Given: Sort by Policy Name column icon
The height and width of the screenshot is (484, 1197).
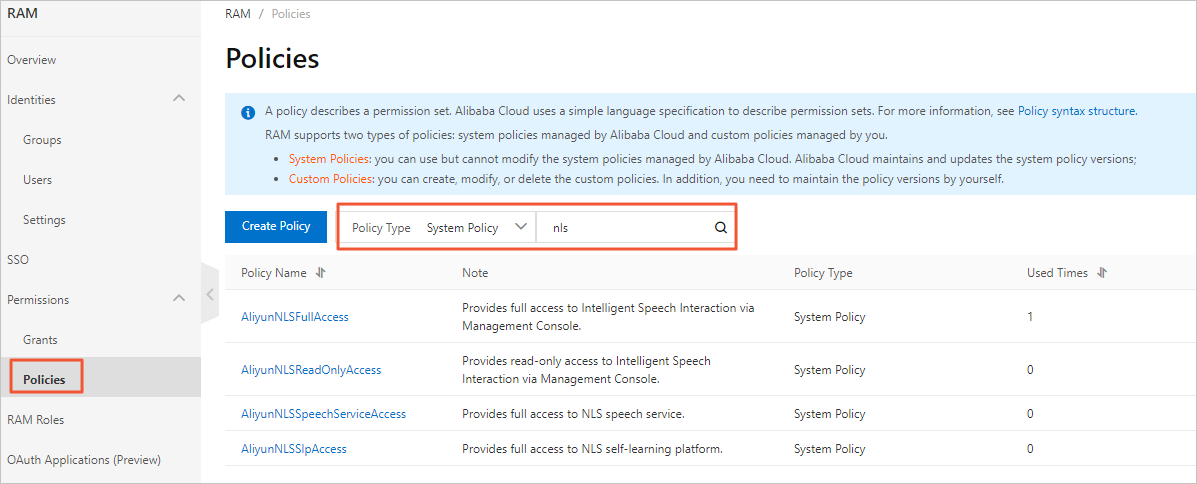Looking at the screenshot, I should coord(321,273).
